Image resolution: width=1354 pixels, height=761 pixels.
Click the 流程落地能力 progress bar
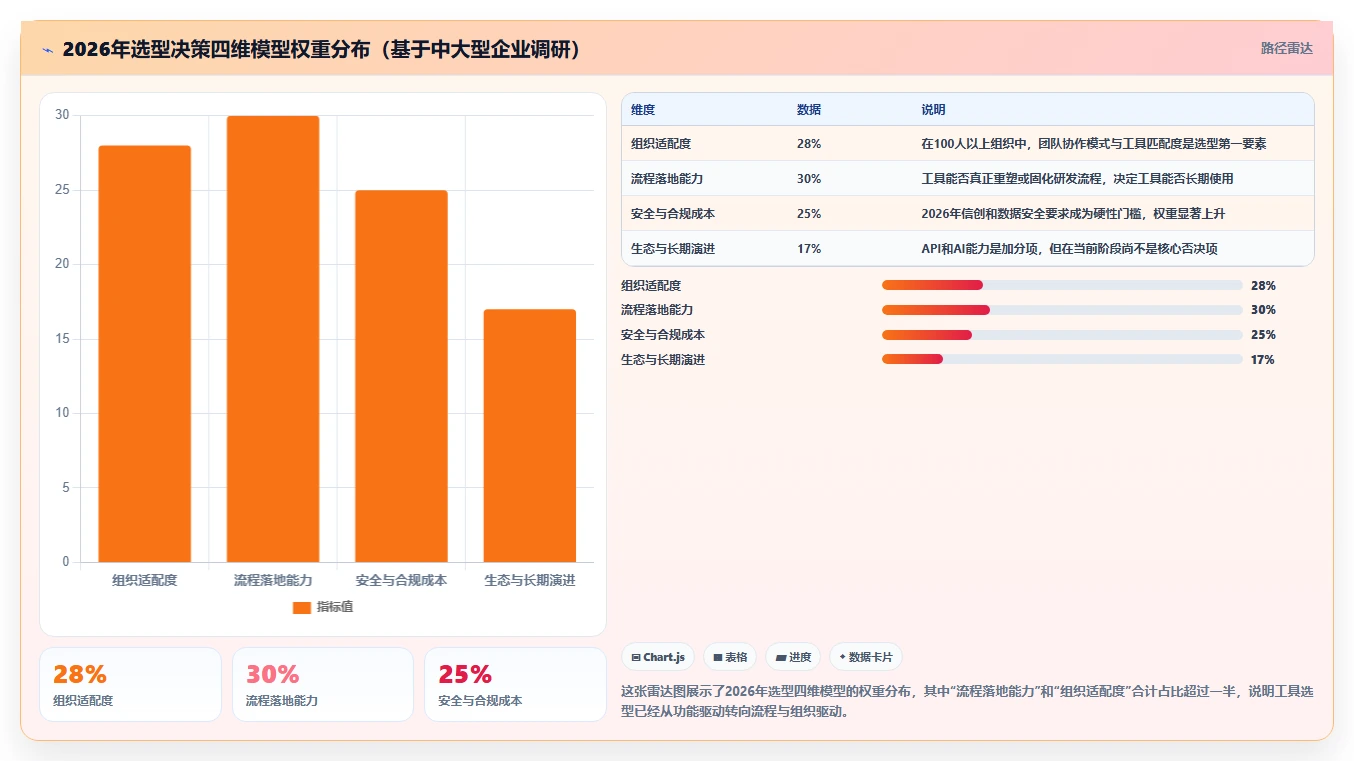tap(1062, 310)
